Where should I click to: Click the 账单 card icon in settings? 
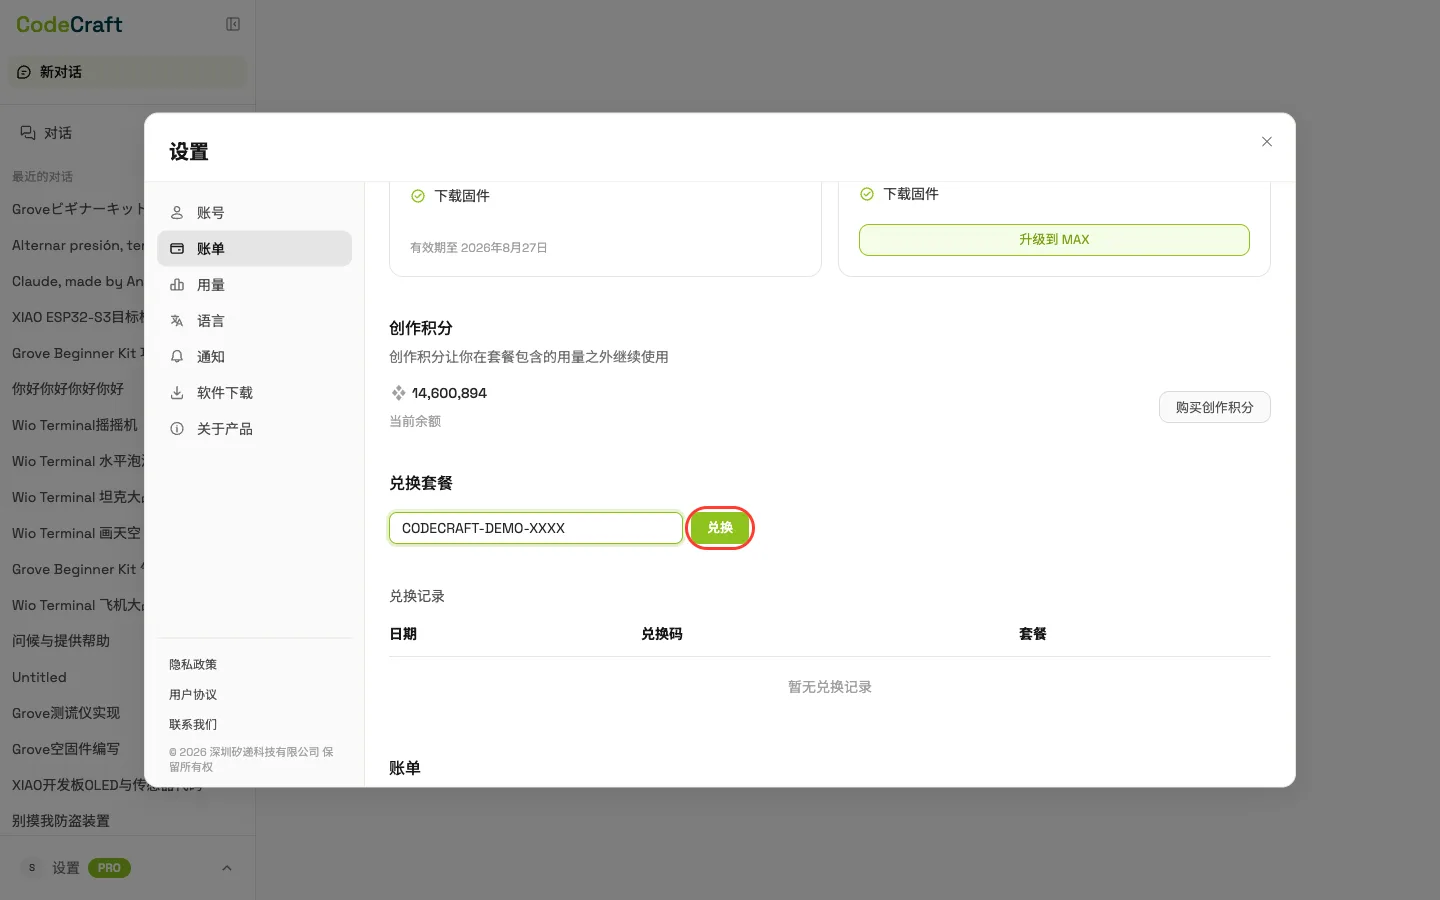pyautogui.click(x=177, y=249)
